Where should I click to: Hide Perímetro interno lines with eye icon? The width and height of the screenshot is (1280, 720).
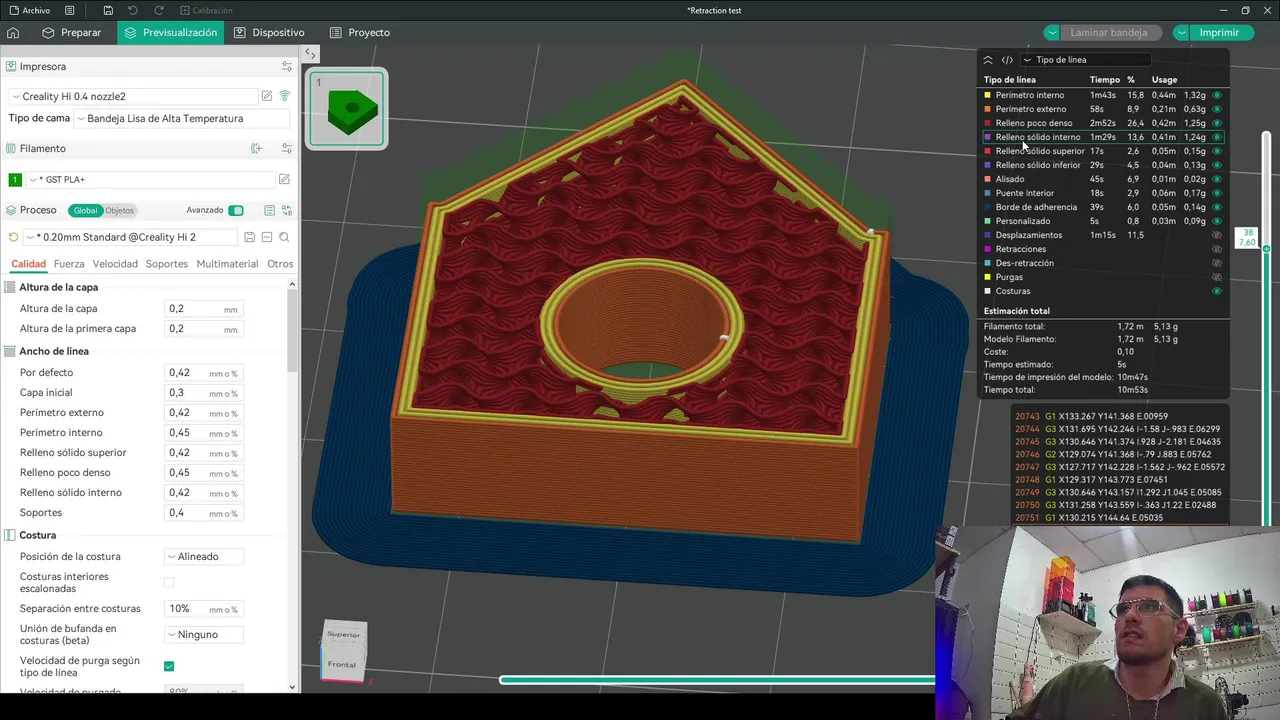click(x=1217, y=95)
